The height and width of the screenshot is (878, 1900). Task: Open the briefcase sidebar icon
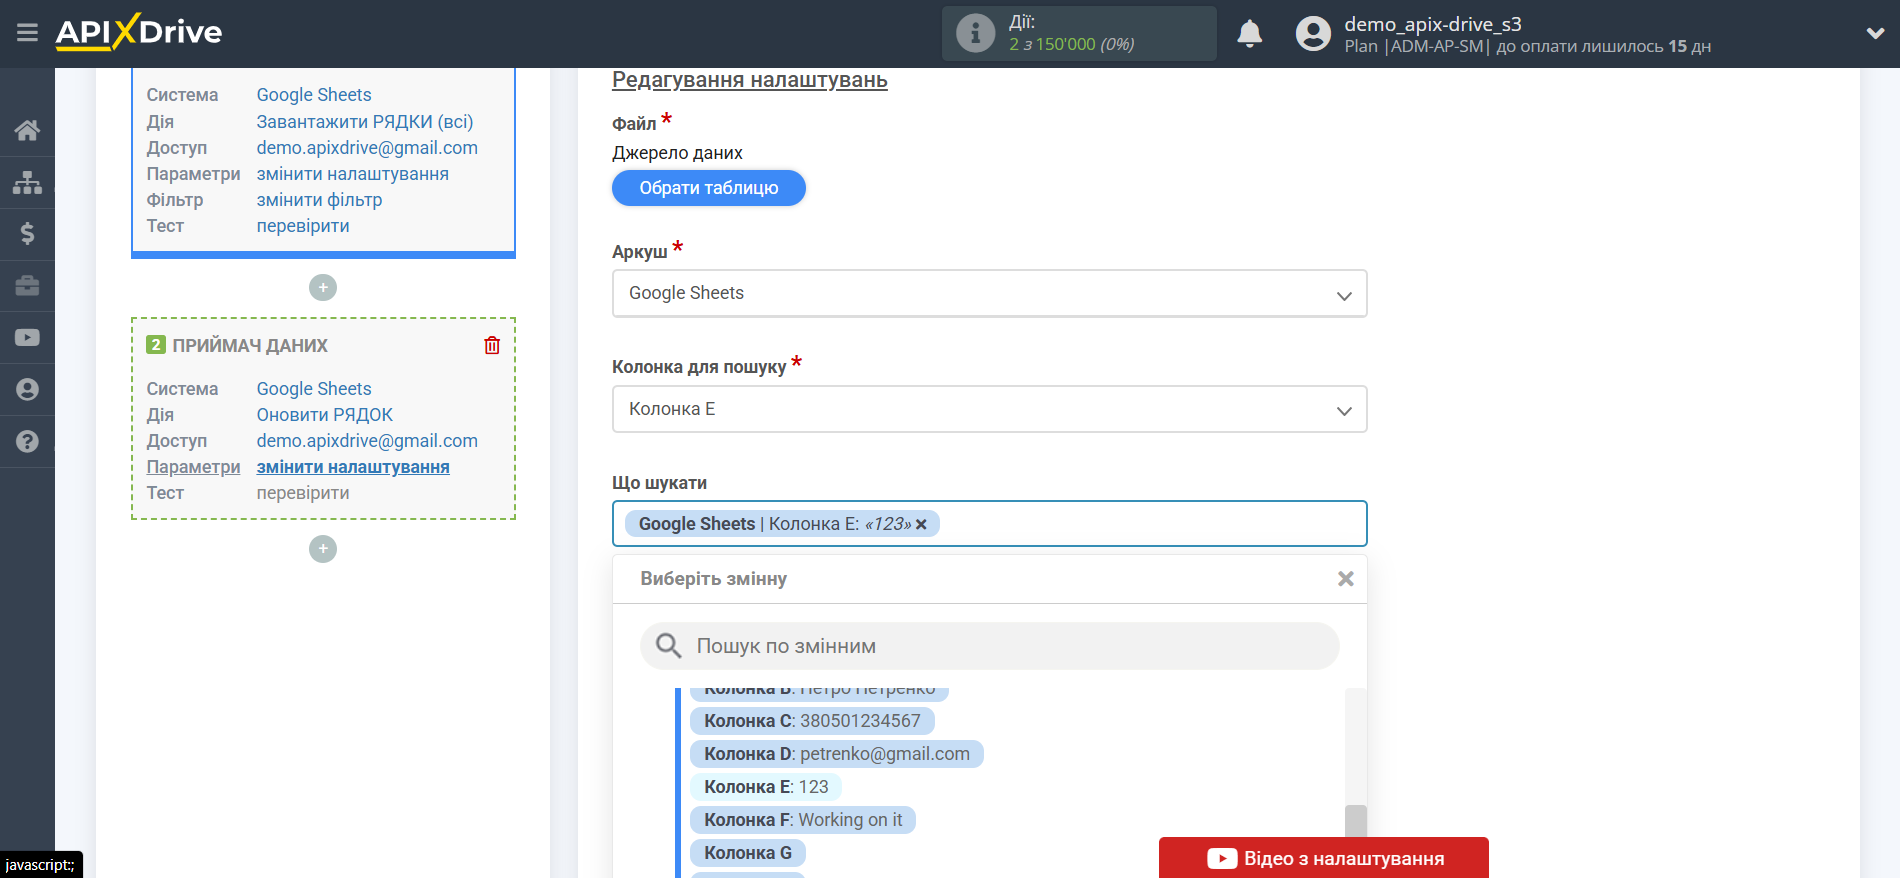27,286
